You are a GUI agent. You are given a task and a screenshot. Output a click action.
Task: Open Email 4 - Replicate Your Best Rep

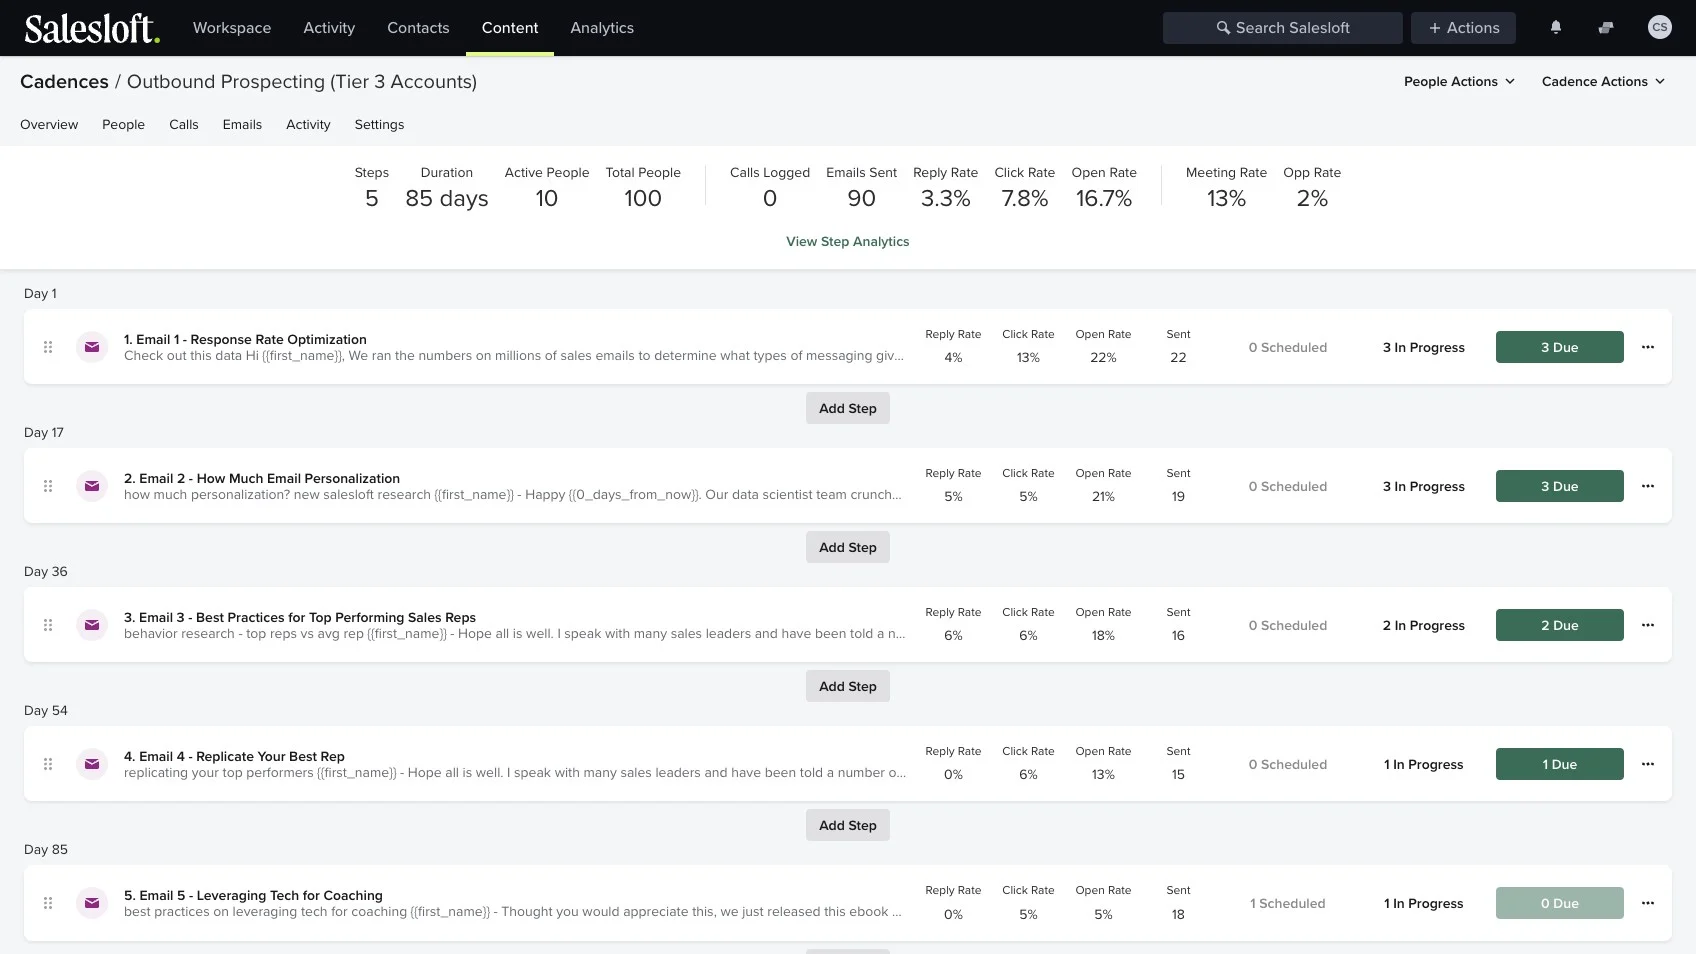coord(234,757)
